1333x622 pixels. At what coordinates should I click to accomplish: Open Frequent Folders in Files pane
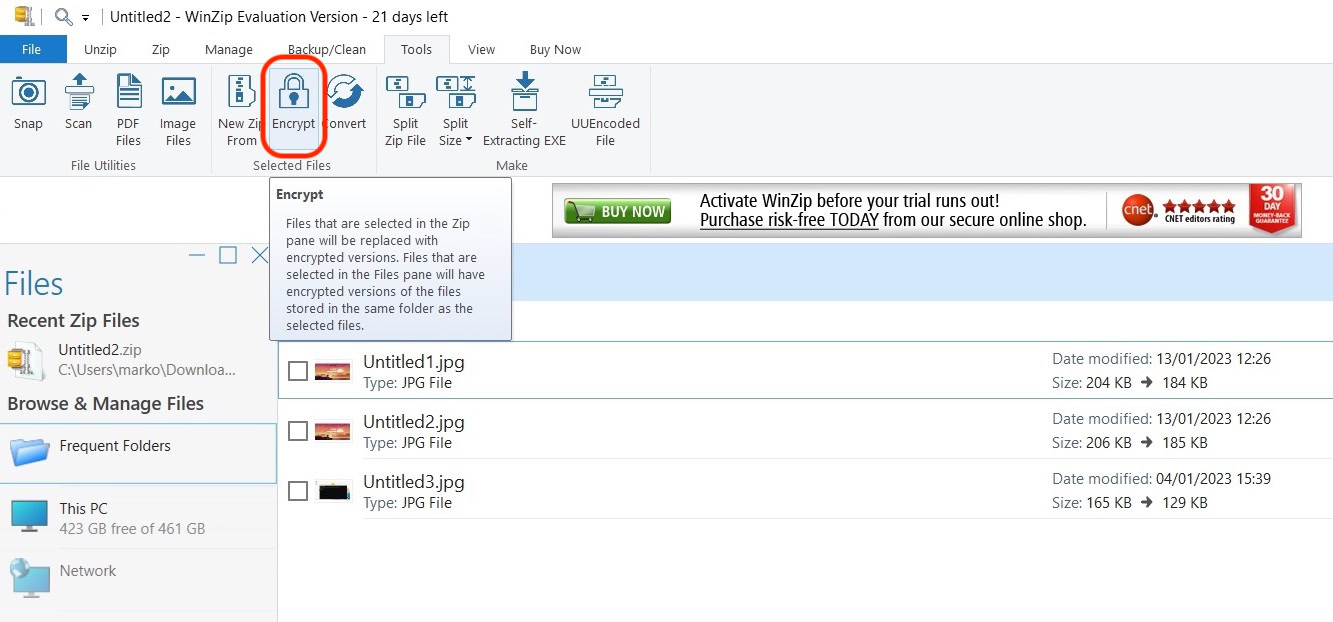[x=138, y=453]
